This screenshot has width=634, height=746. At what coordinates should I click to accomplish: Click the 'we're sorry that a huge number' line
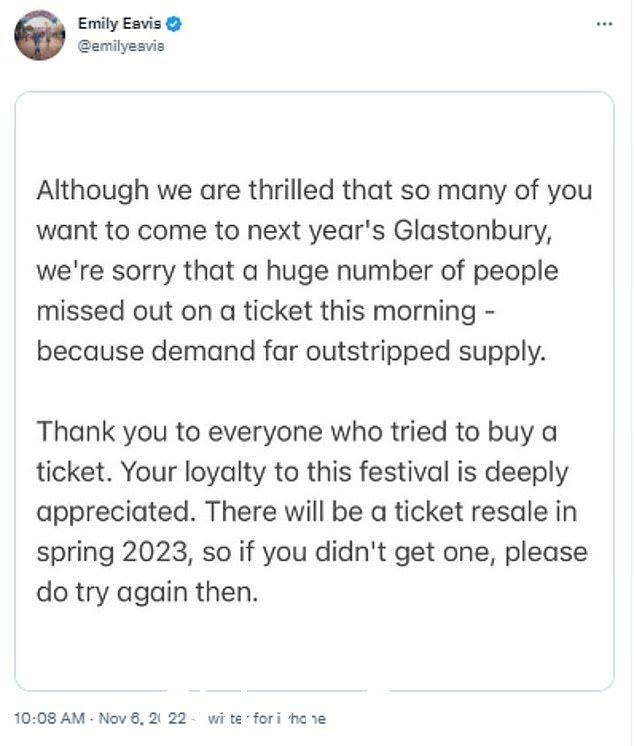tap(297, 271)
